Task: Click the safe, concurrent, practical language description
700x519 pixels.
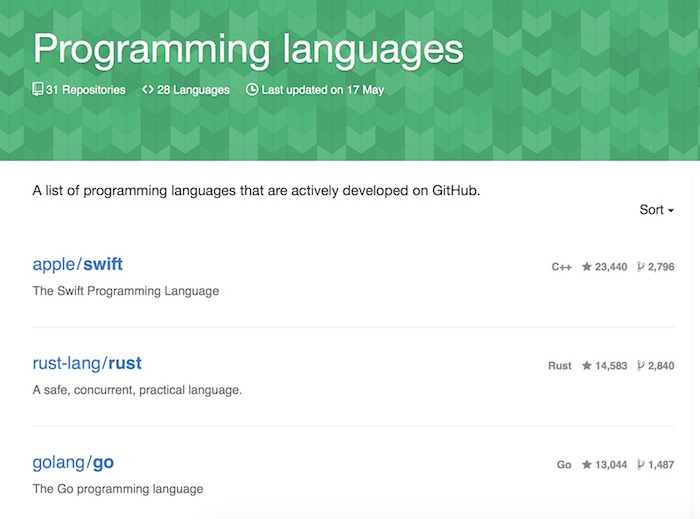Action: pos(137,390)
